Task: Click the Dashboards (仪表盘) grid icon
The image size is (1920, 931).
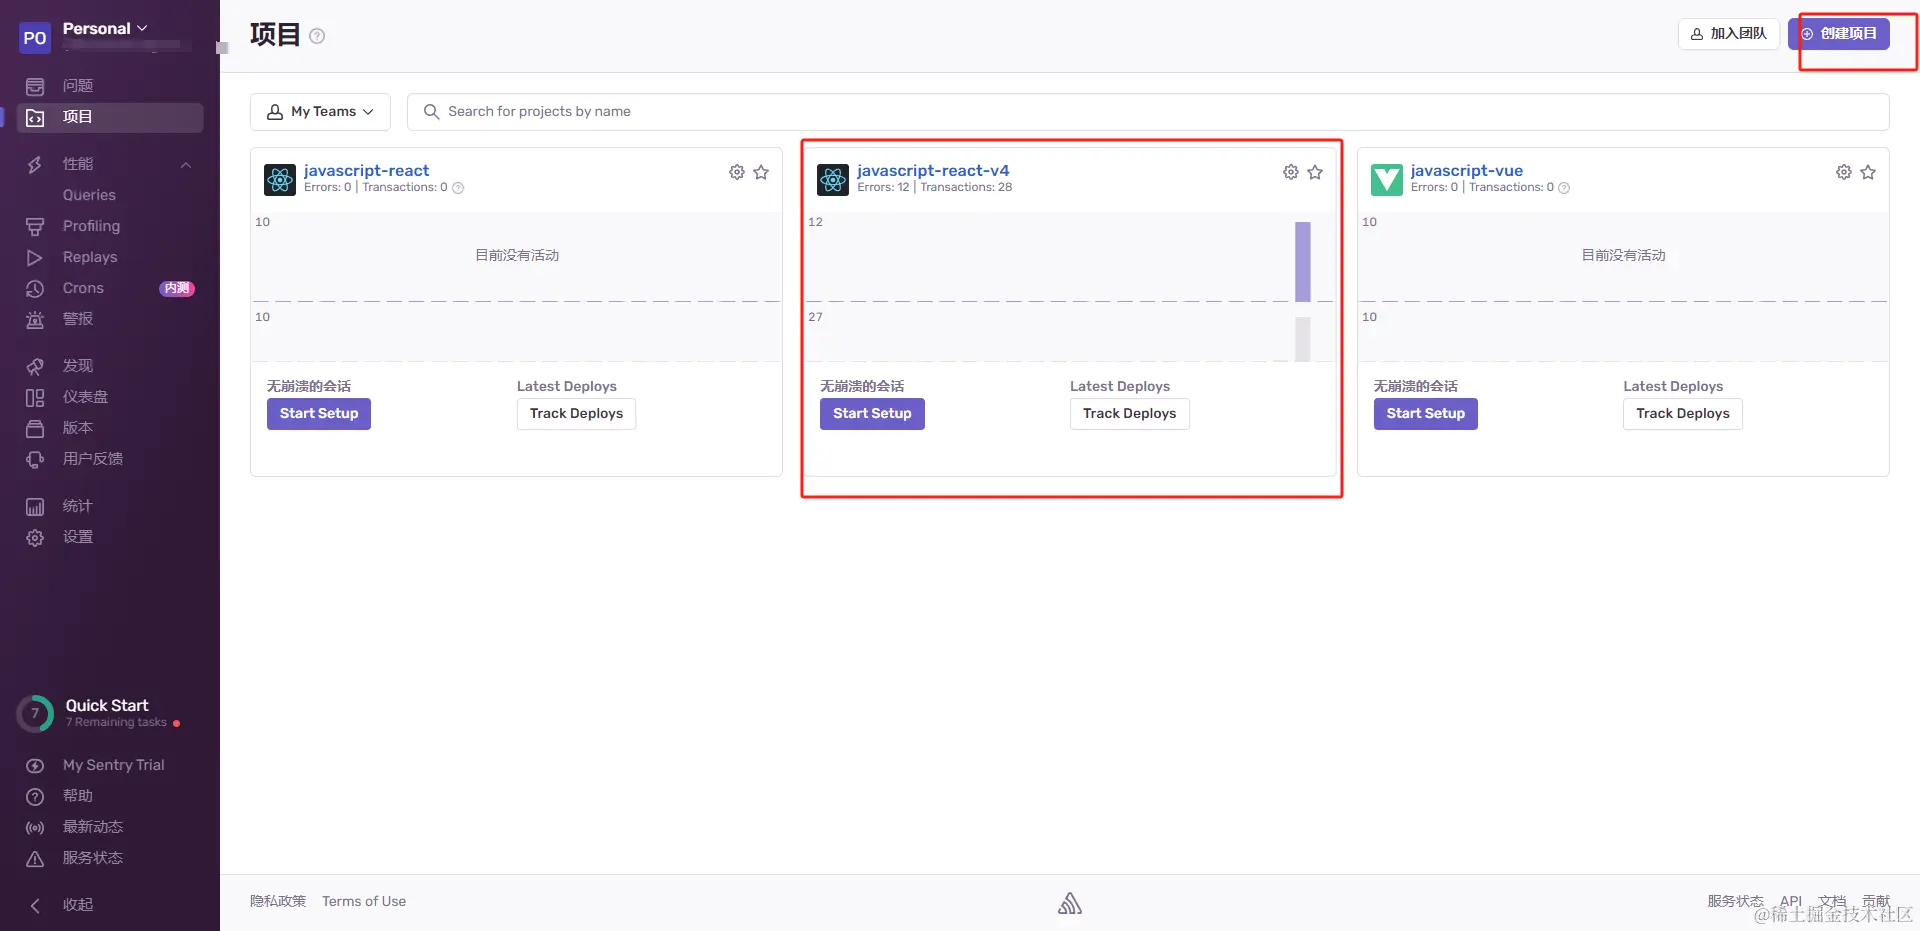Action: (x=35, y=398)
